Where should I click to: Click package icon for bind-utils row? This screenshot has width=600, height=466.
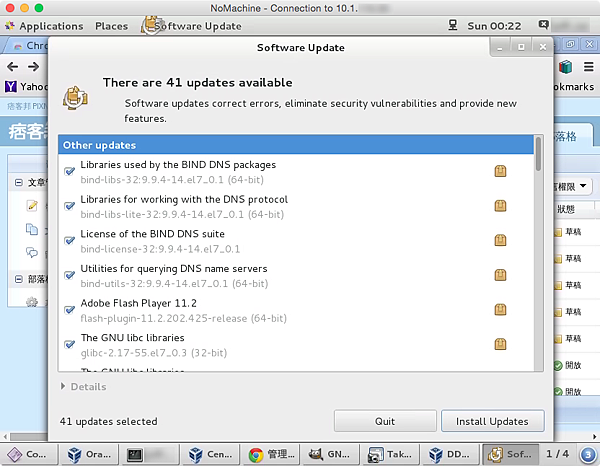[x=500, y=275]
